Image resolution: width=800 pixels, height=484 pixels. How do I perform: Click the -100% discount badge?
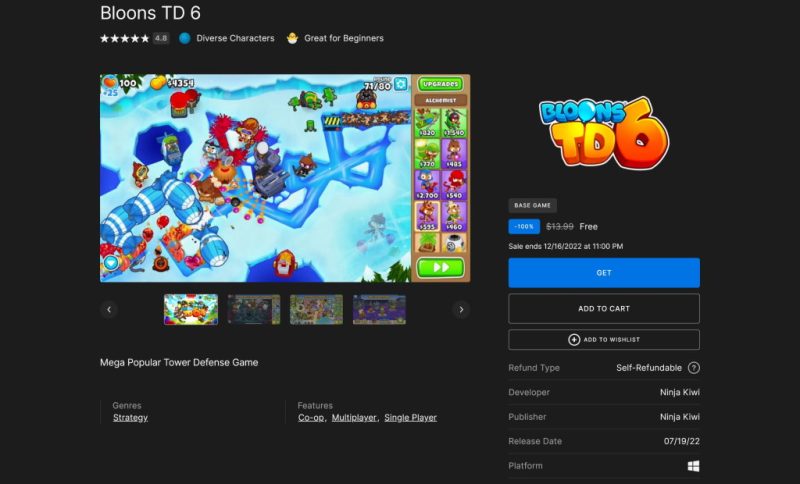coord(524,226)
